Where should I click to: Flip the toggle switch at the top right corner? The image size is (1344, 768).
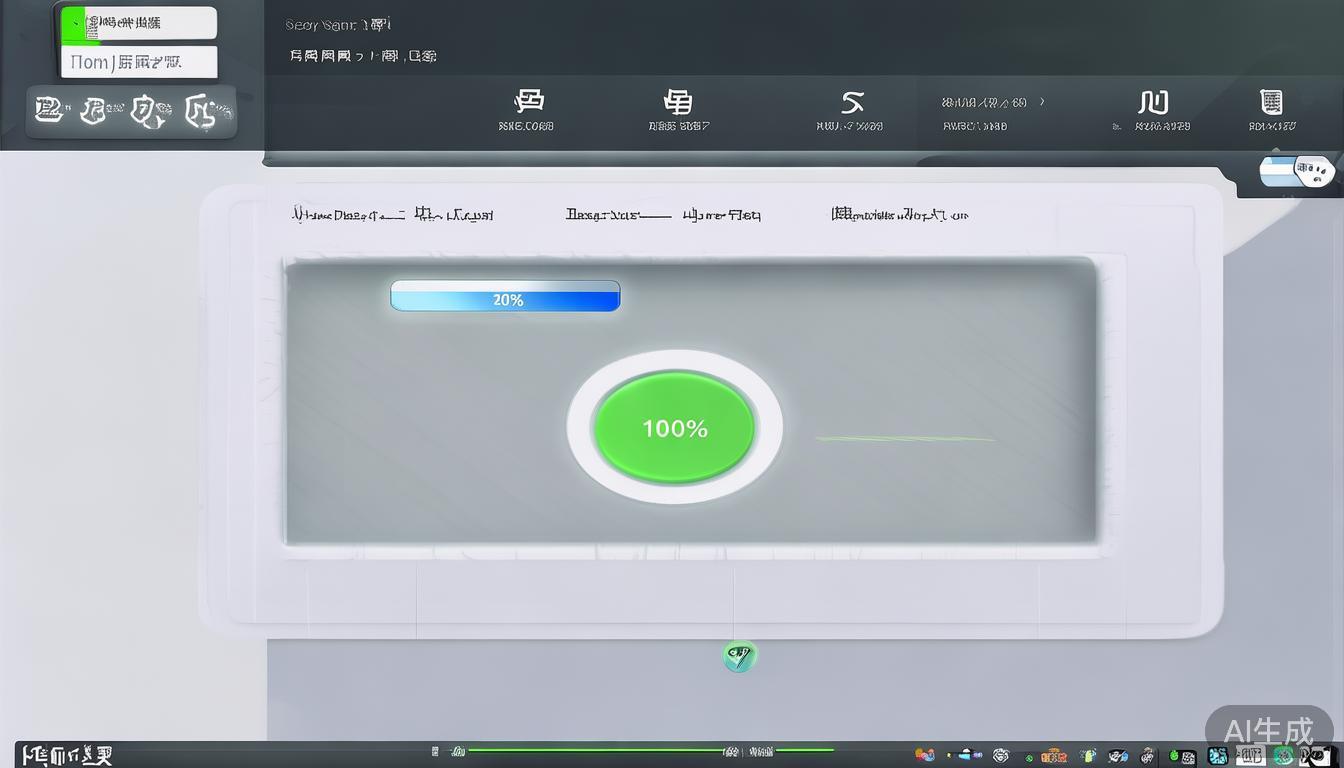click(x=1296, y=170)
